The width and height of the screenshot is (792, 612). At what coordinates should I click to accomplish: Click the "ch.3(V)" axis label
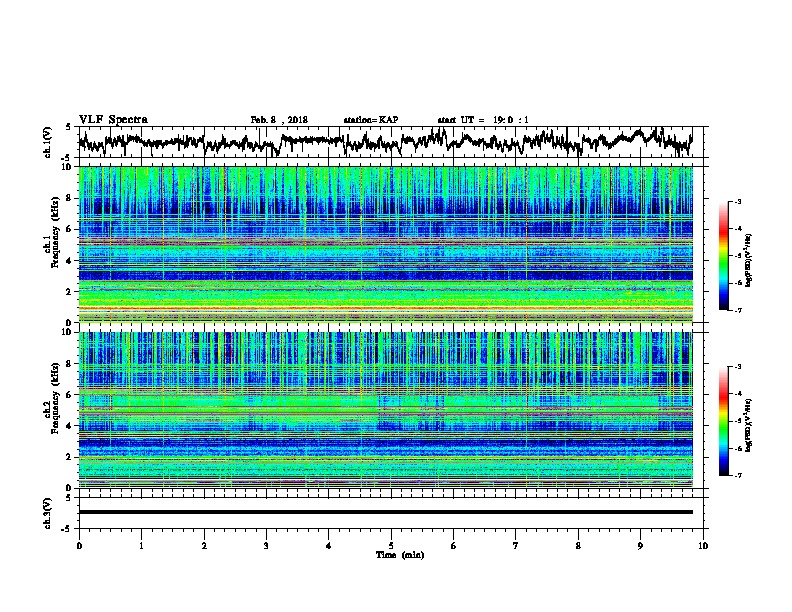(x=48, y=513)
